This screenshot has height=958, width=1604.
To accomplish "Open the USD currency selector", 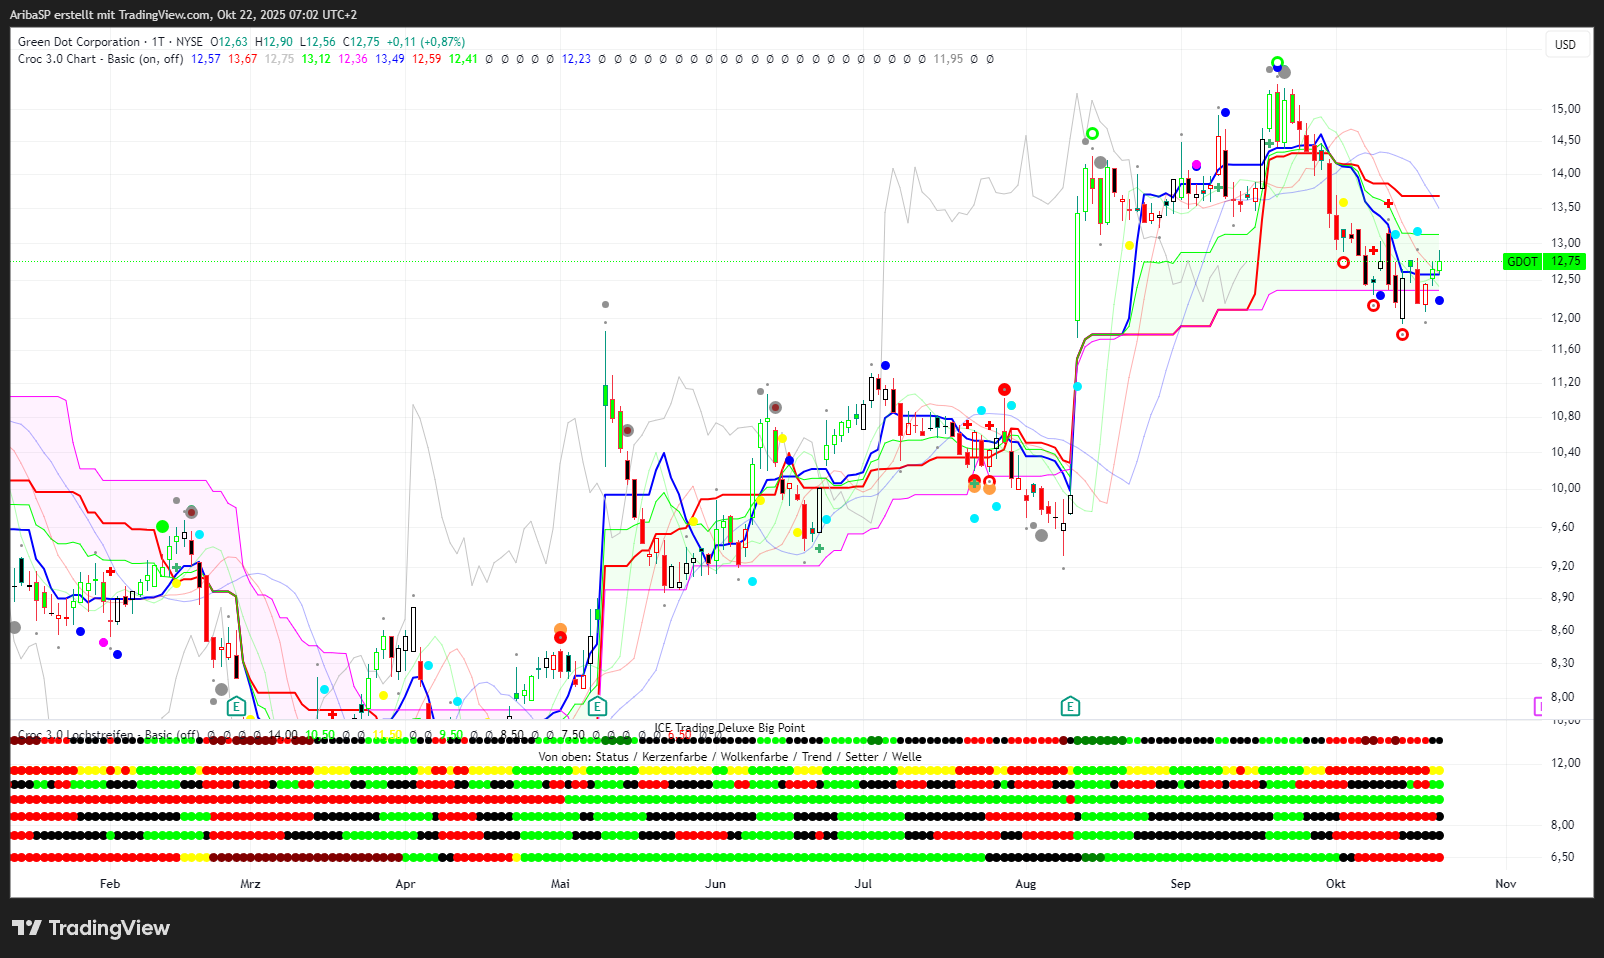I will click(x=1565, y=45).
